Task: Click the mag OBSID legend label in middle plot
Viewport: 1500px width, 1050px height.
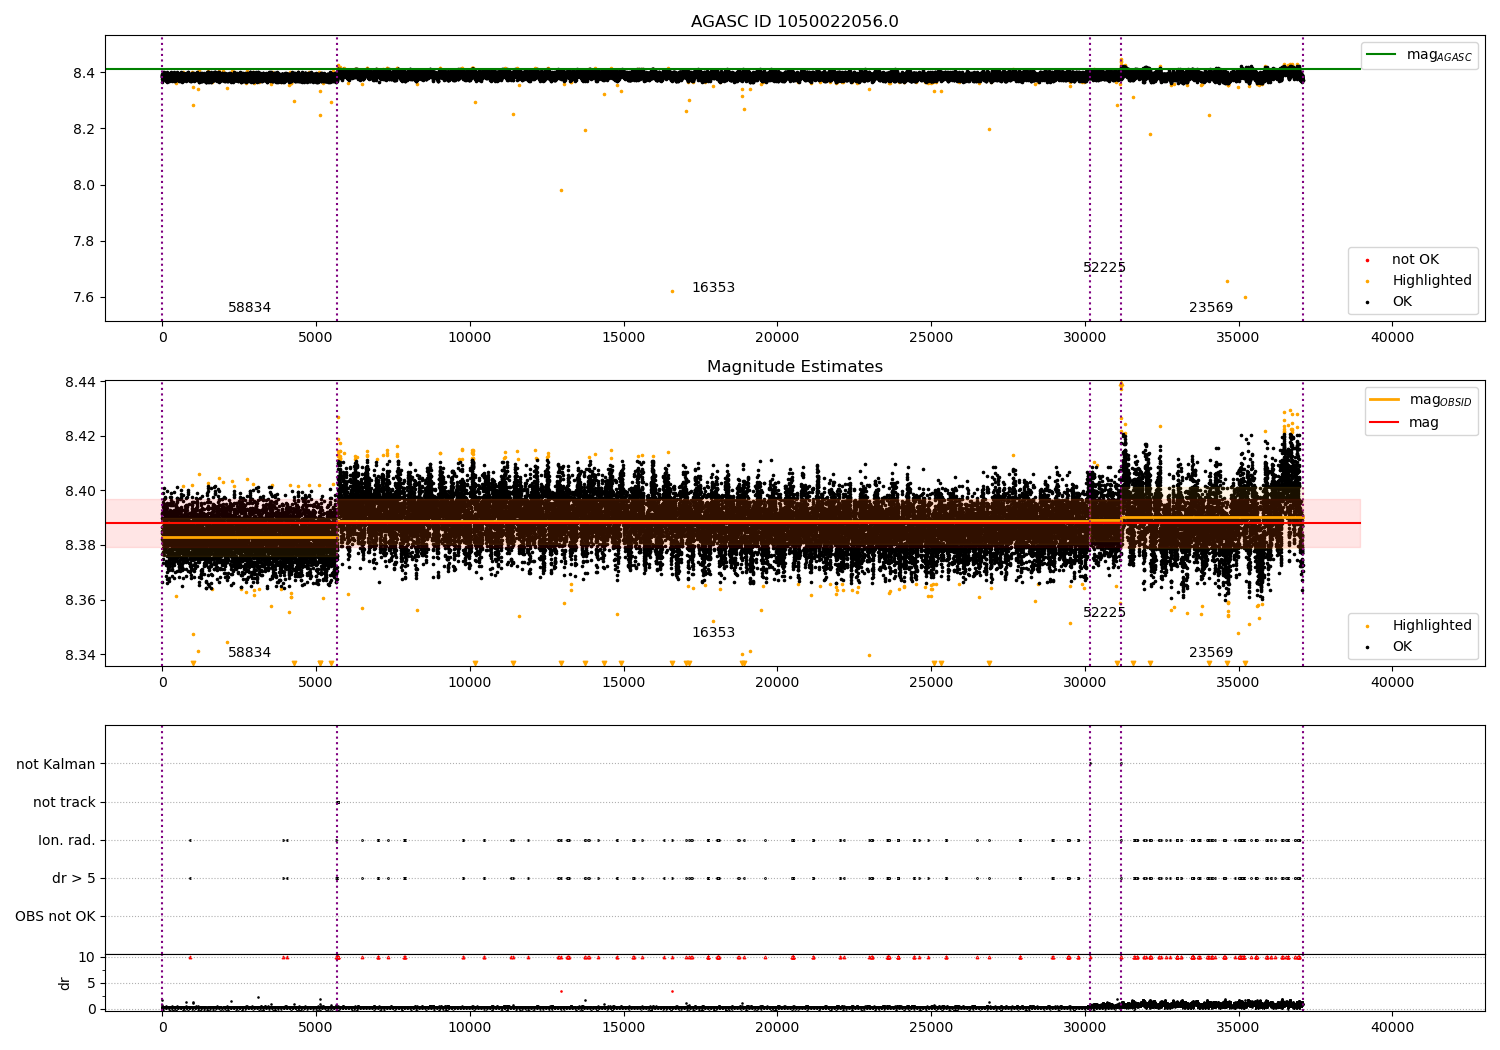Action: [x=1440, y=400]
